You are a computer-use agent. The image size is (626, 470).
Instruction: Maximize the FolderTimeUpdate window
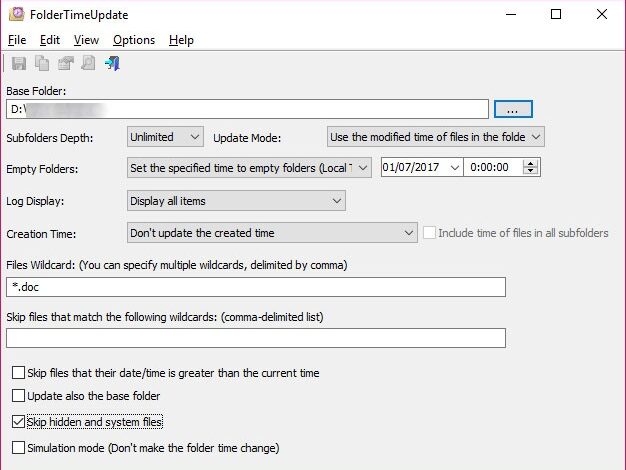tap(556, 14)
